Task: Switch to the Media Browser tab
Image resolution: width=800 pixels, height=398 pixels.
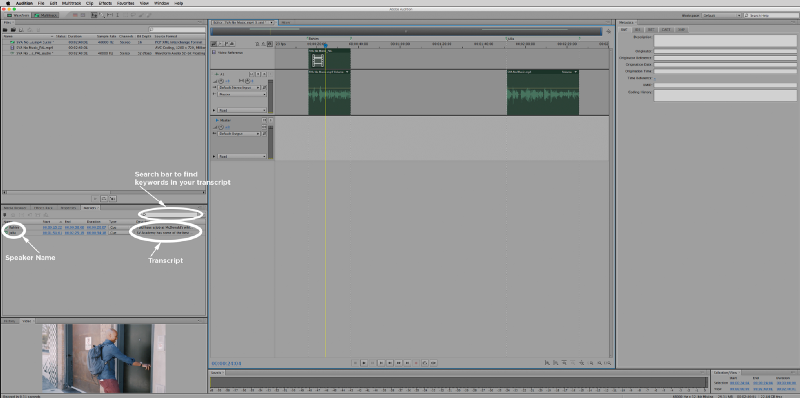Action: (15, 208)
